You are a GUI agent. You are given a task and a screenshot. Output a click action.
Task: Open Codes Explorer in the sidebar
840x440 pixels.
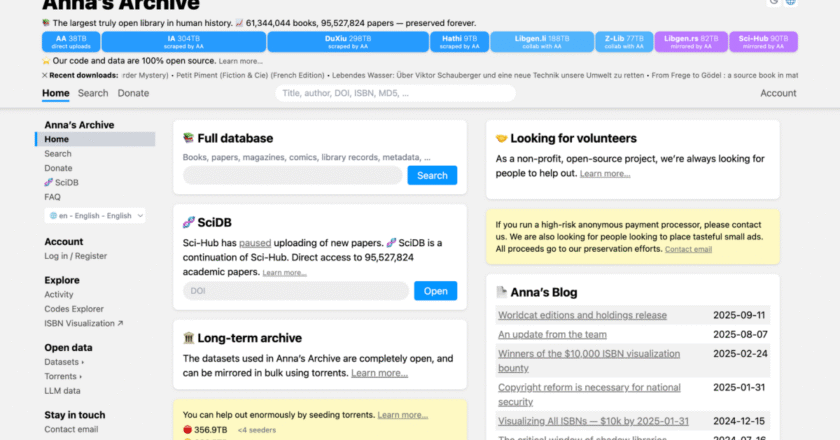pos(74,309)
